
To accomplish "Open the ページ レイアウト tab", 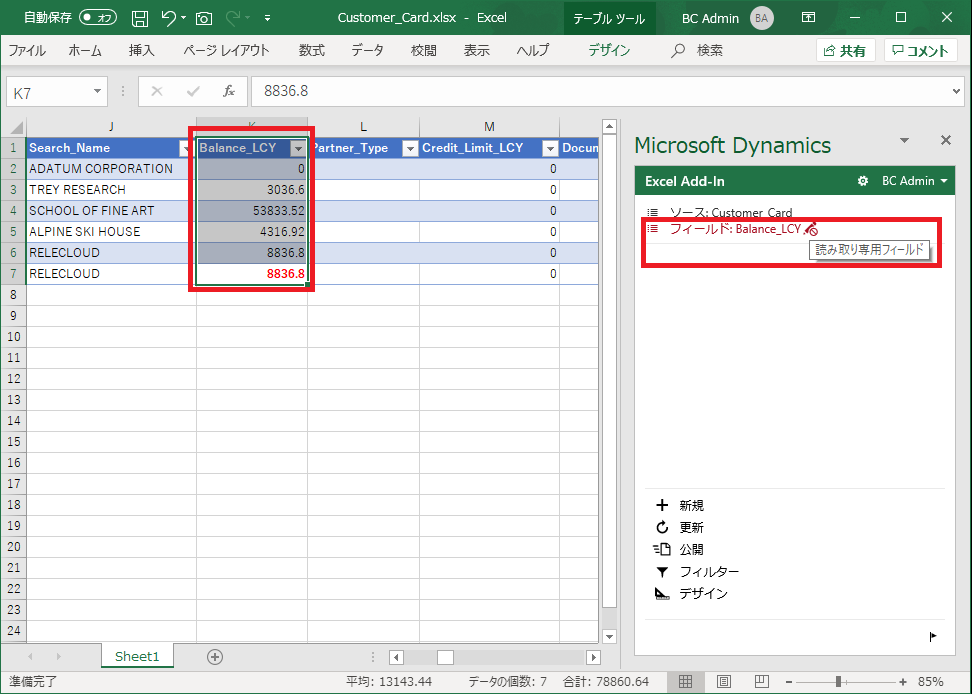I will pyautogui.click(x=226, y=50).
